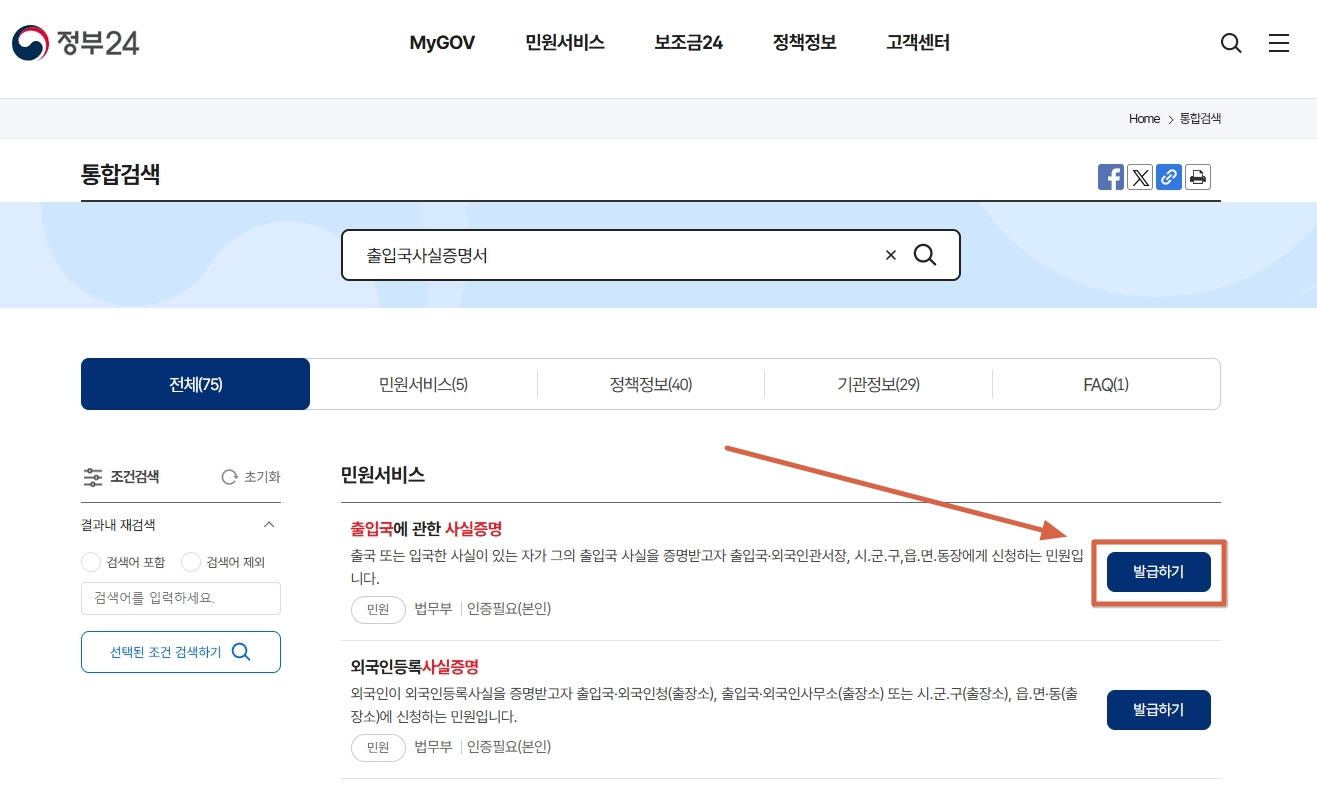Switch to the 정책정보(40) tab
1317x788 pixels.
coord(651,384)
